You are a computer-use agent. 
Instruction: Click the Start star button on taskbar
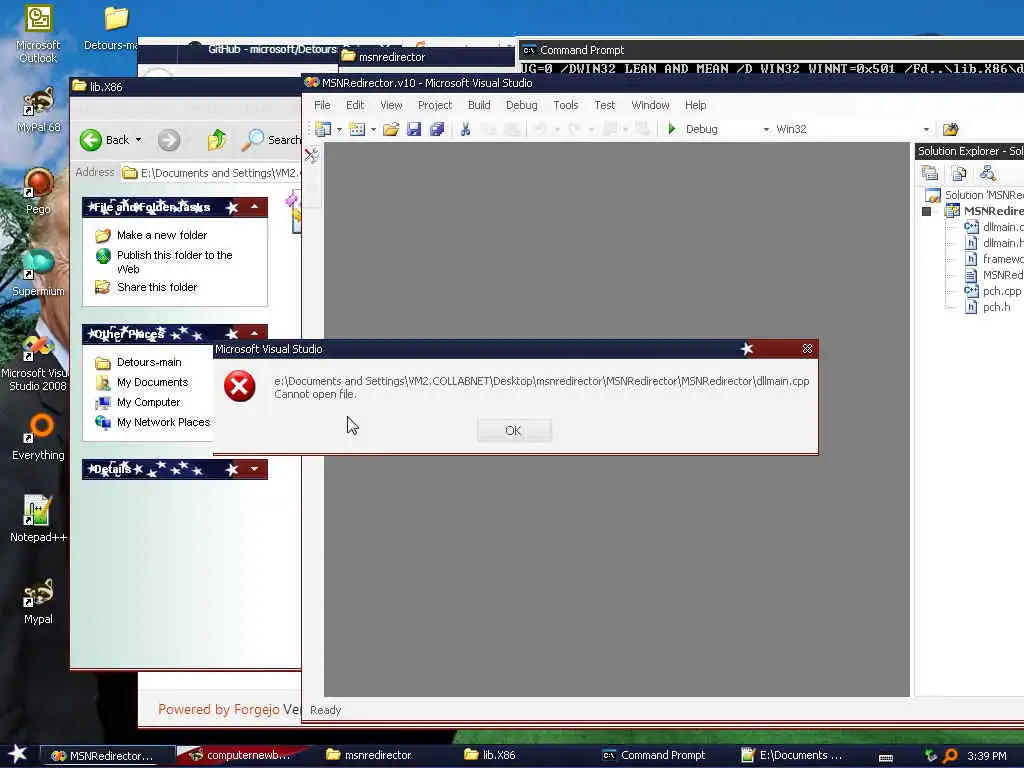click(17, 754)
